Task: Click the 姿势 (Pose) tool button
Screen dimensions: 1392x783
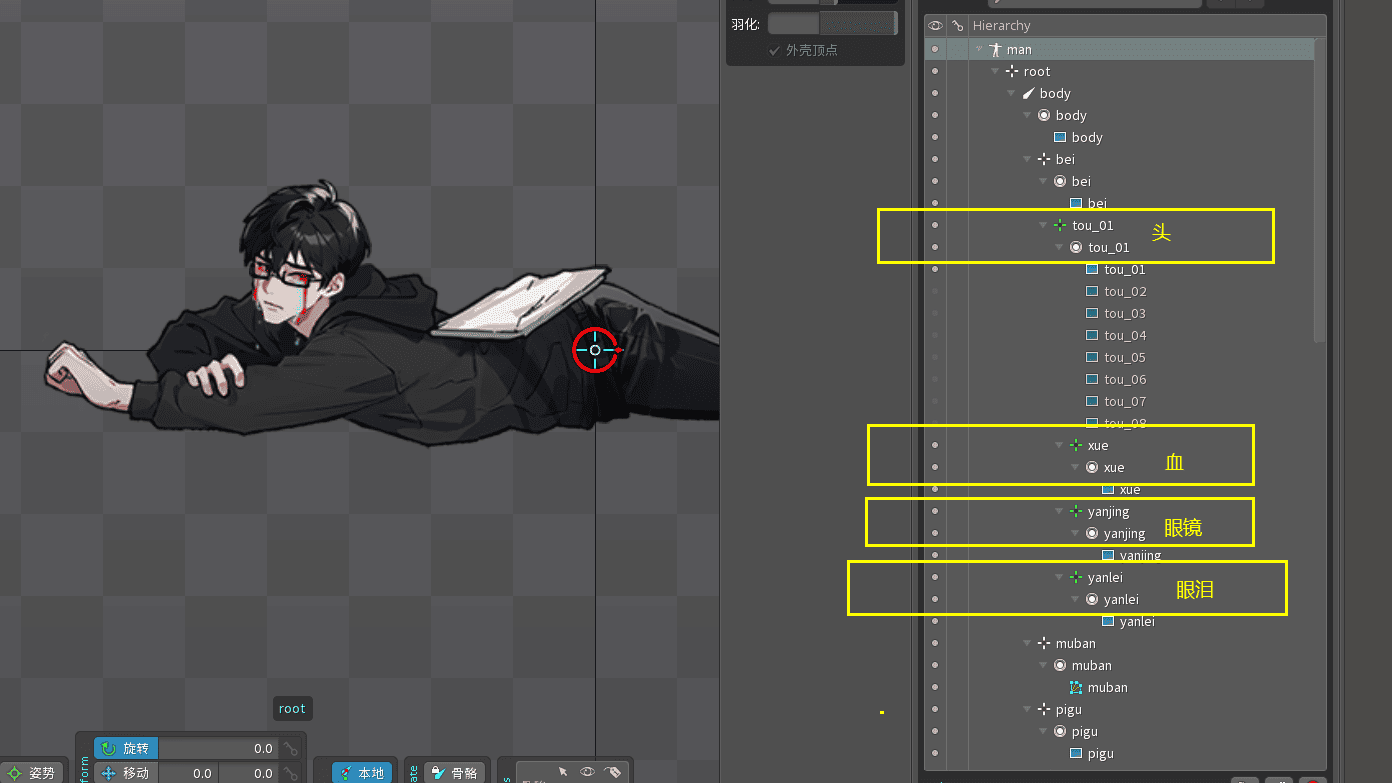Action: (x=32, y=773)
